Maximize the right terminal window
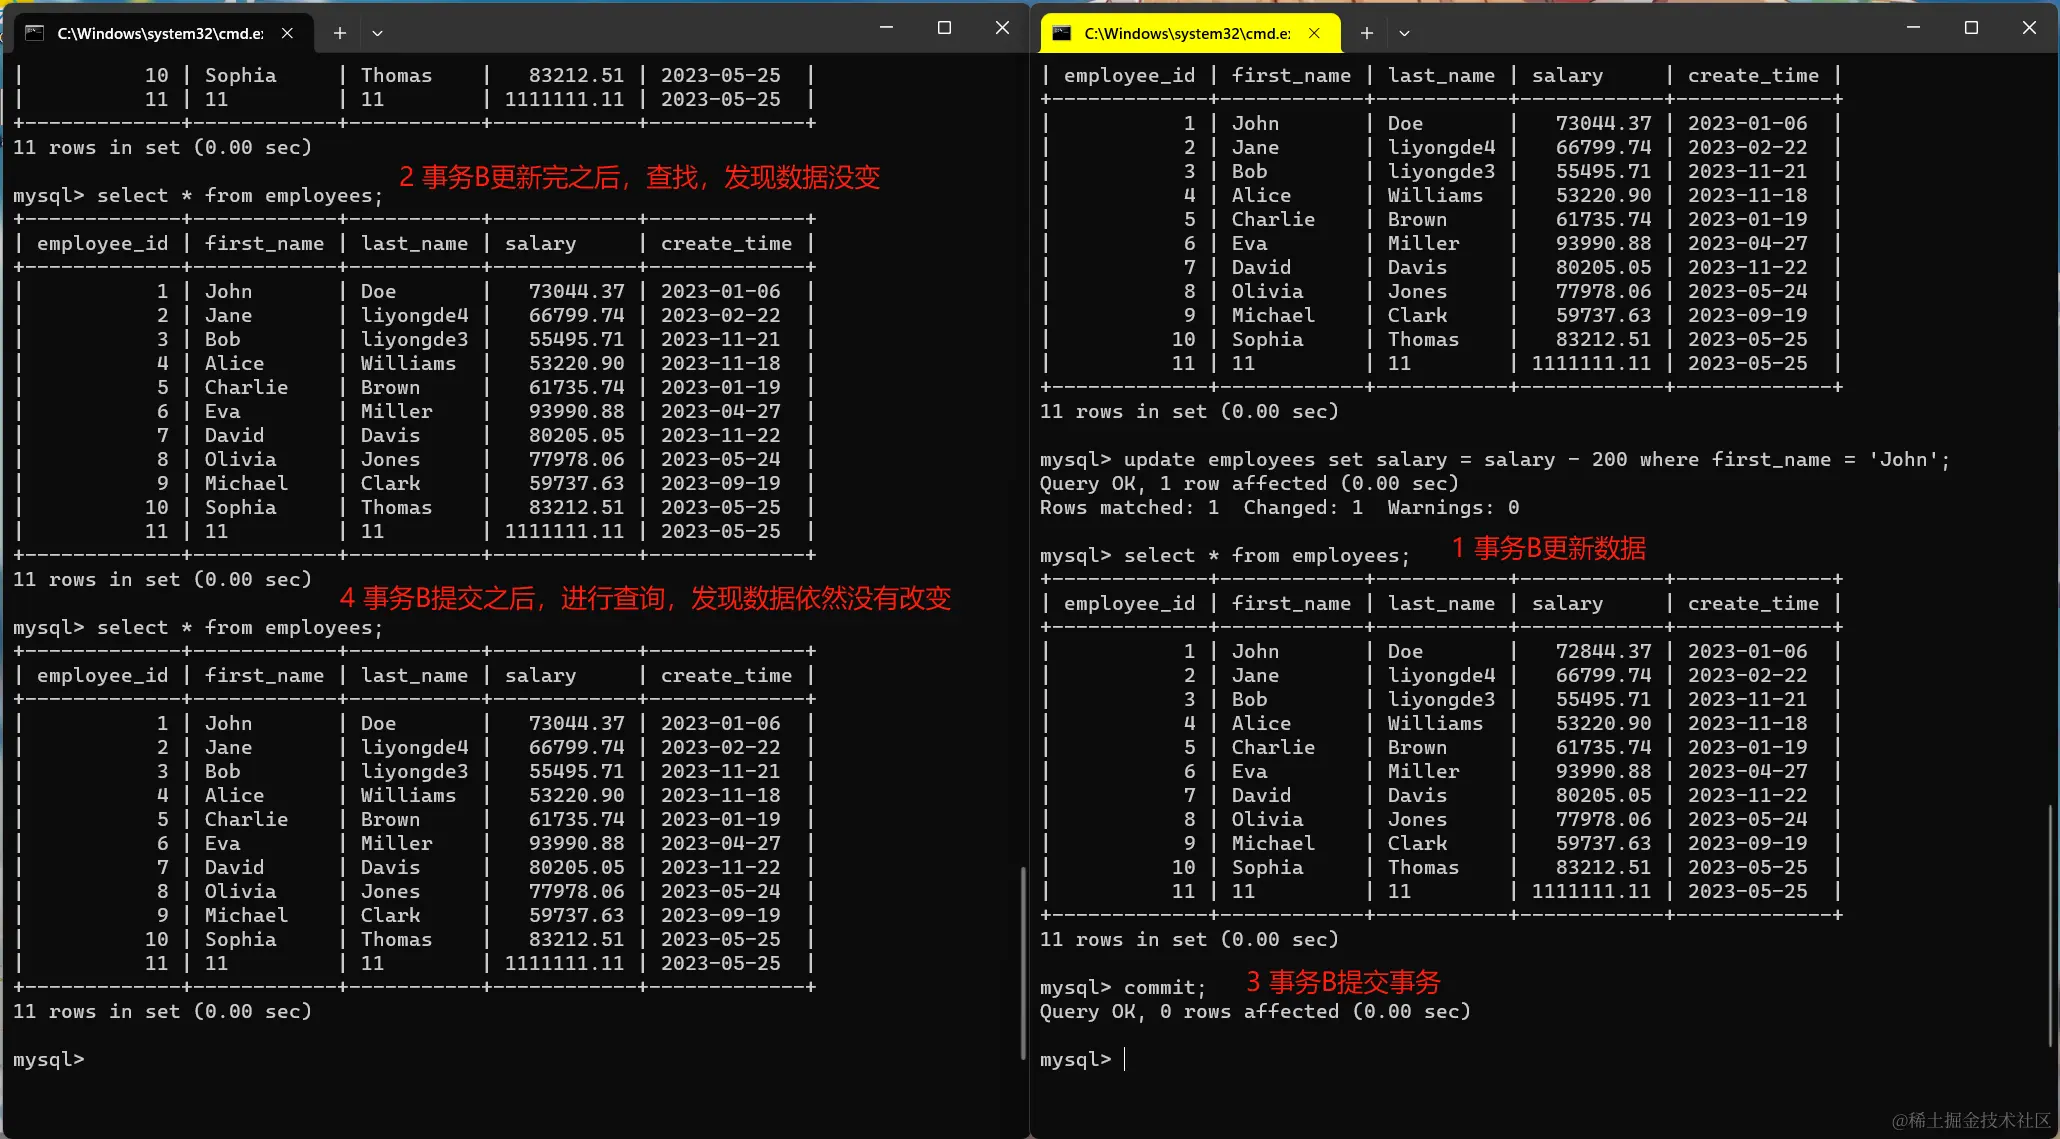The height and width of the screenshot is (1139, 2060). [x=1971, y=28]
